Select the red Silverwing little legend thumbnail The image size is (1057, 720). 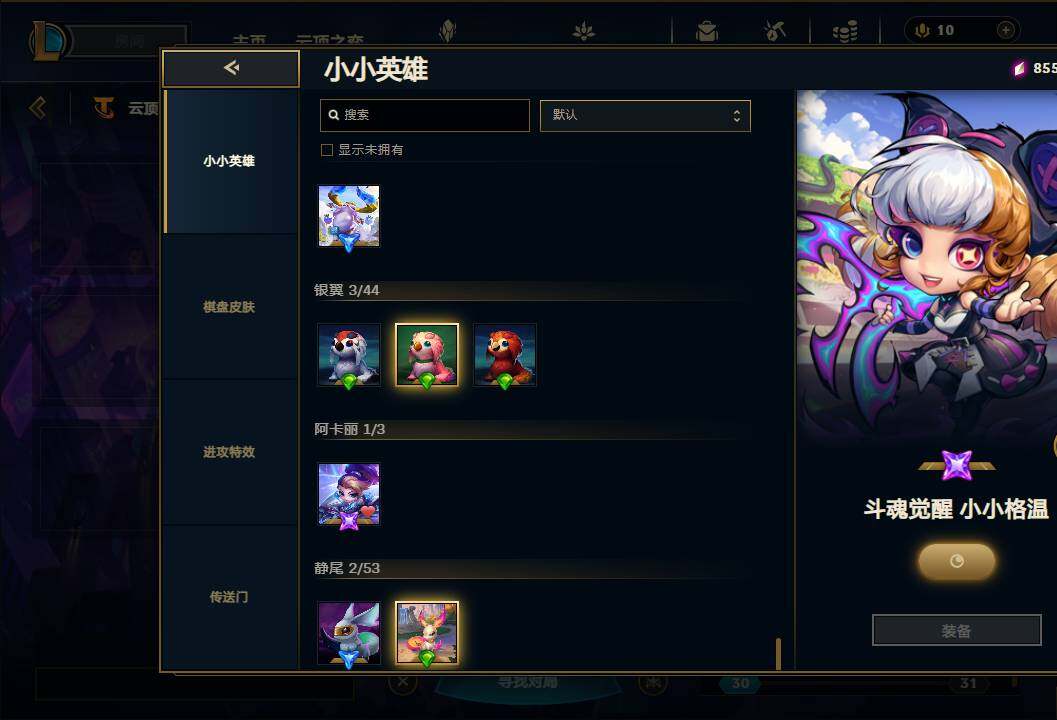[505, 355]
